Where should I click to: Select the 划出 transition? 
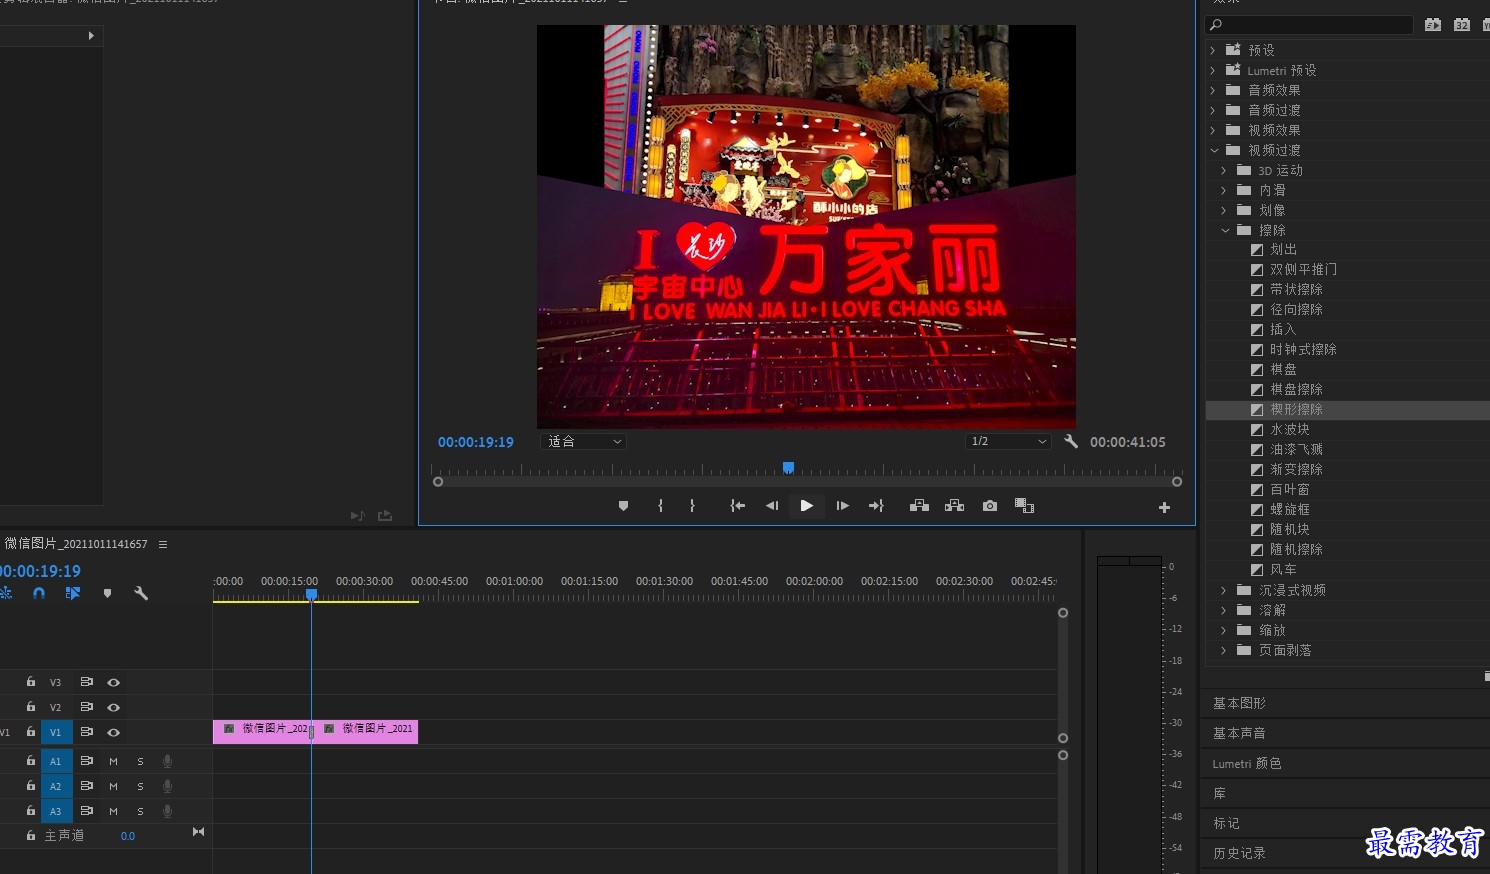pyautogui.click(x=1283, y=250)
